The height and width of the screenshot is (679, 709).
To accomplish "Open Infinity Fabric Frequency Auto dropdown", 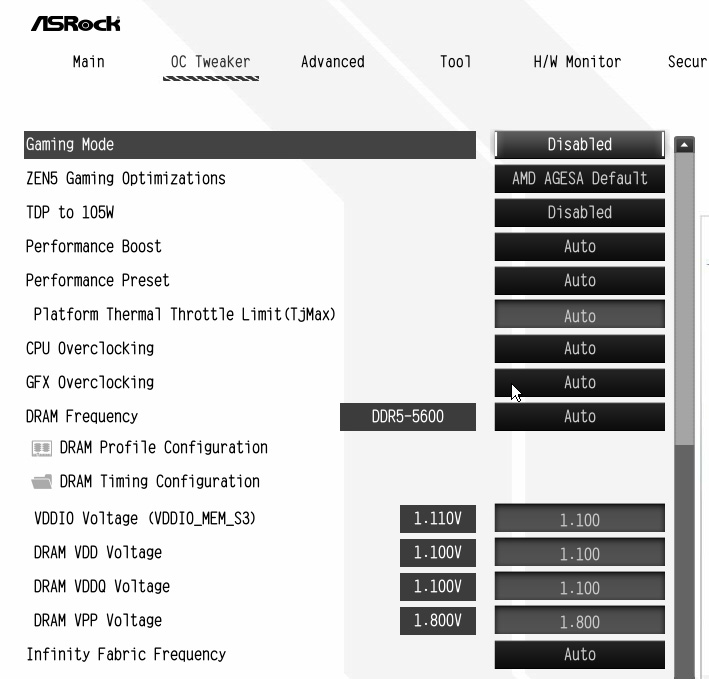I will pyautogui.click(x=580, y=655).
